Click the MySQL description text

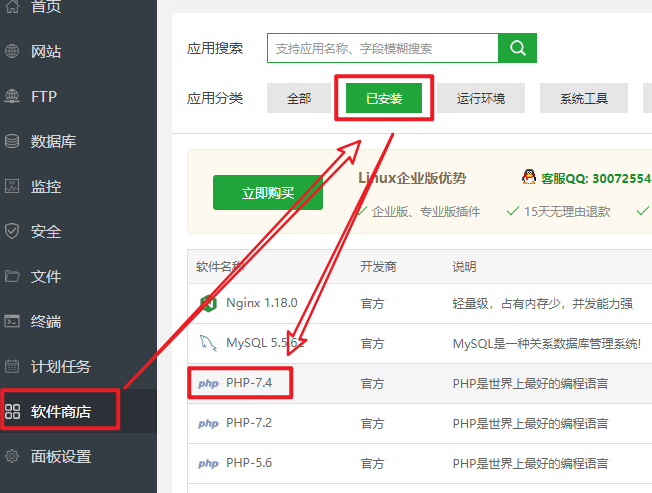(547, 344)
